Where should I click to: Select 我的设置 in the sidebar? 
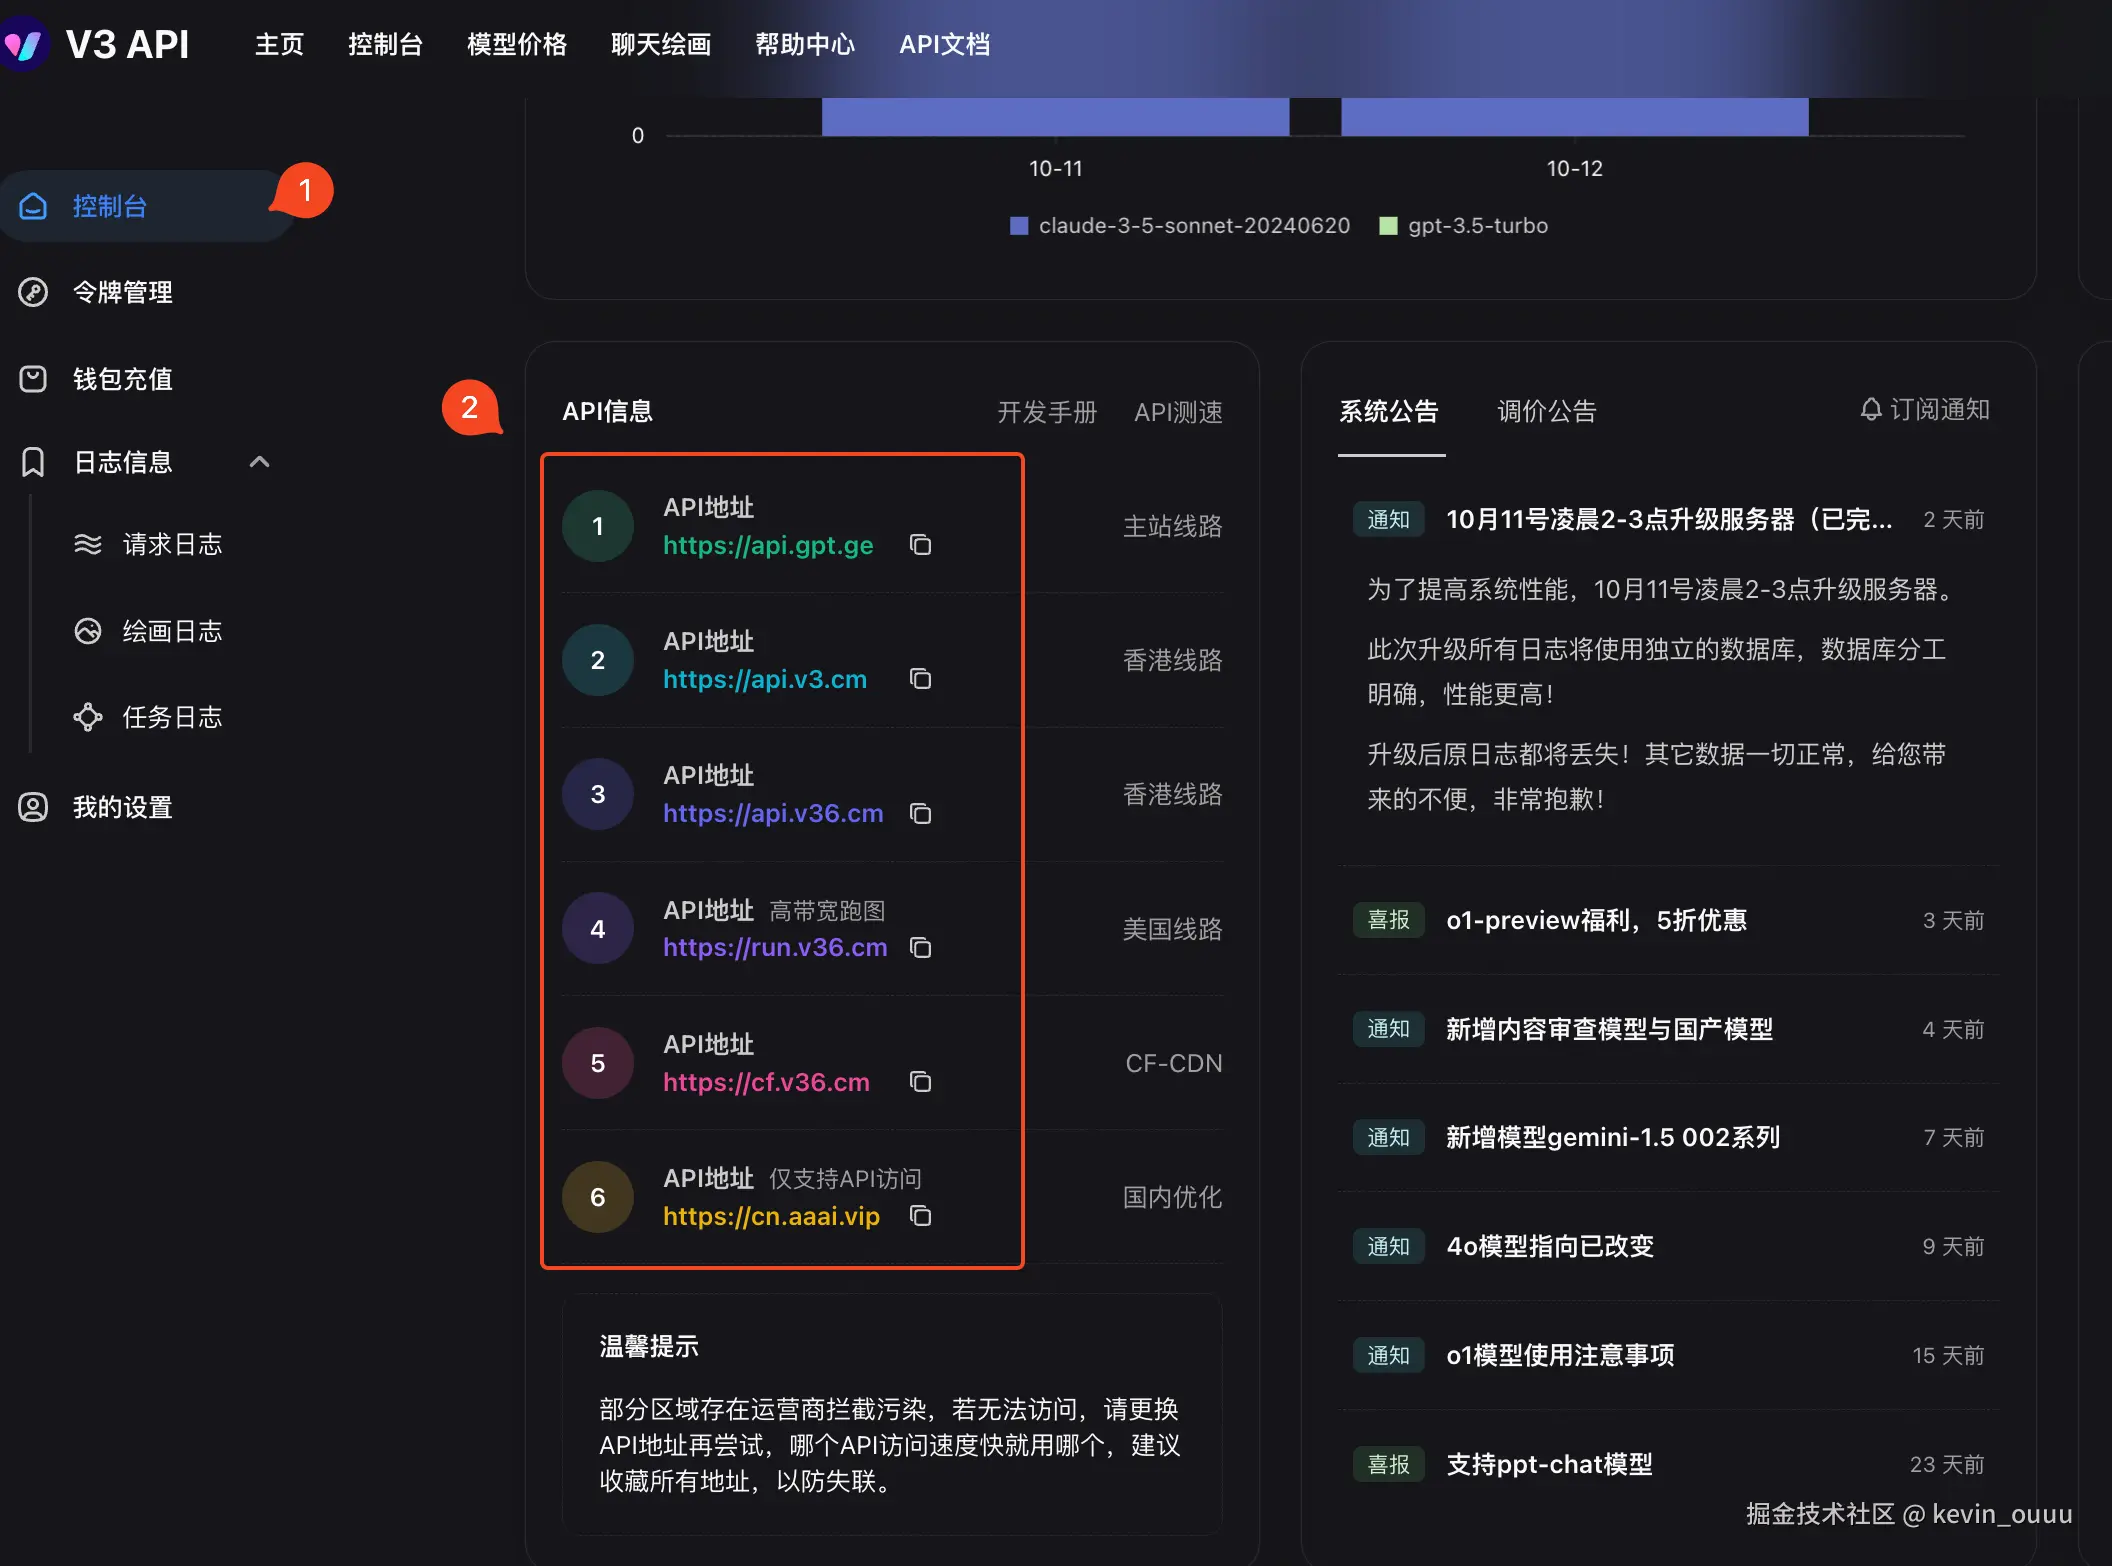123,806
